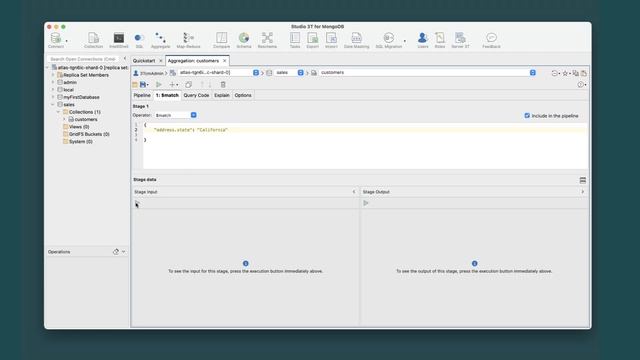
Task: Click the Search Open Connections field
Action: pos(83,59)
